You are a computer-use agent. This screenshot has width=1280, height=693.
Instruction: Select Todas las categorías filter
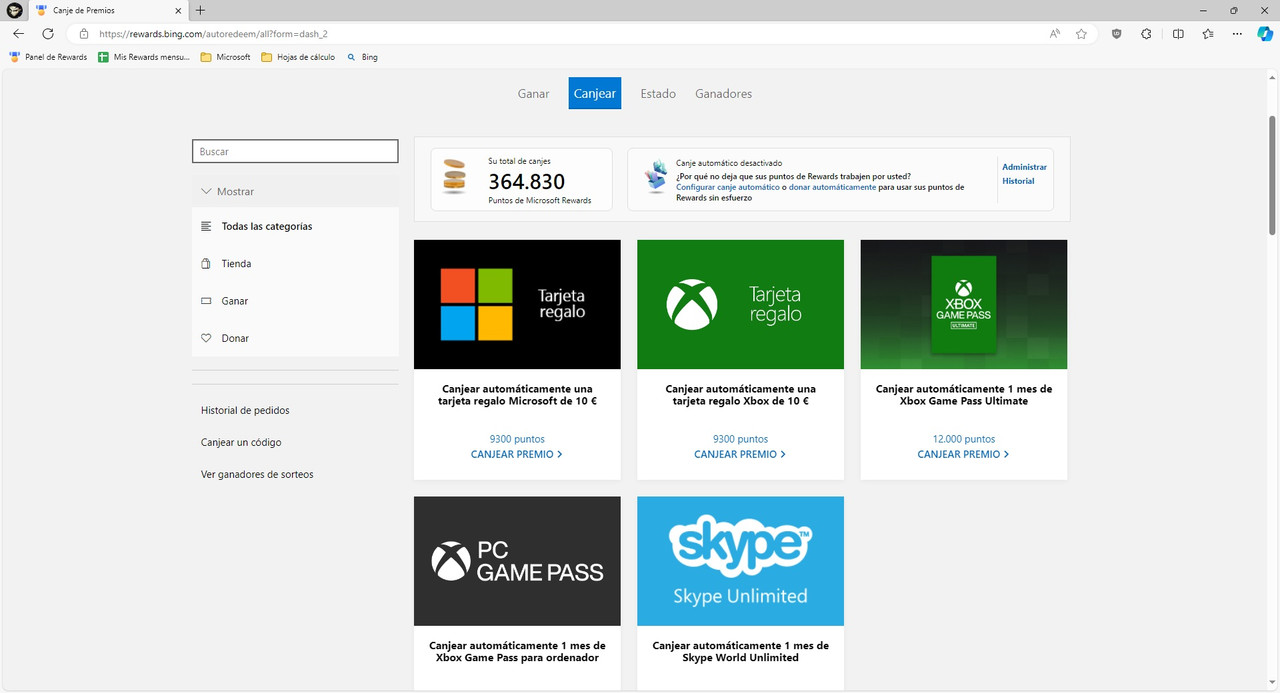coord(295,226)
